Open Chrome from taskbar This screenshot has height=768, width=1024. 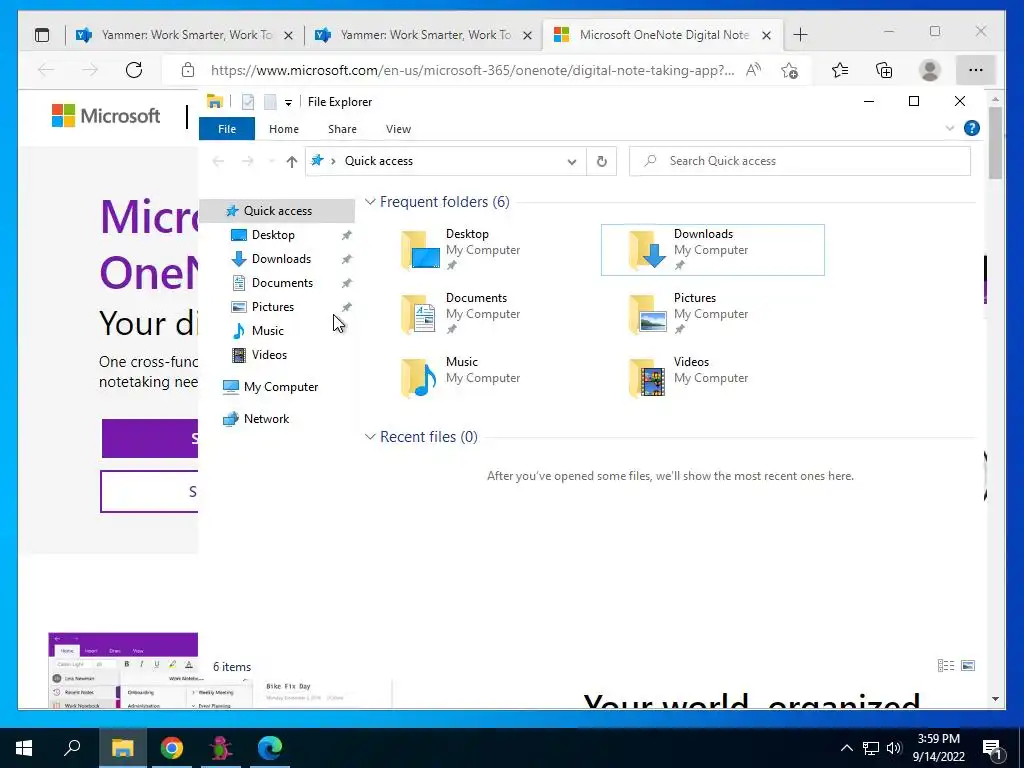pyautogui.click(x=172, y=748)
